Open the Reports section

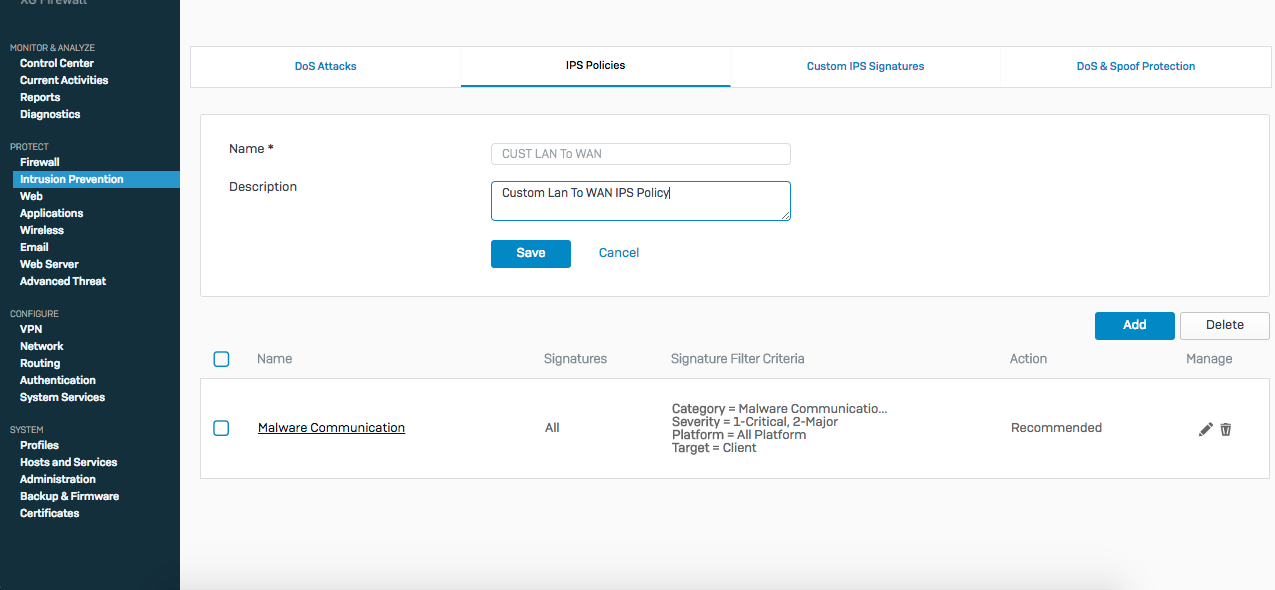(40, 97)
